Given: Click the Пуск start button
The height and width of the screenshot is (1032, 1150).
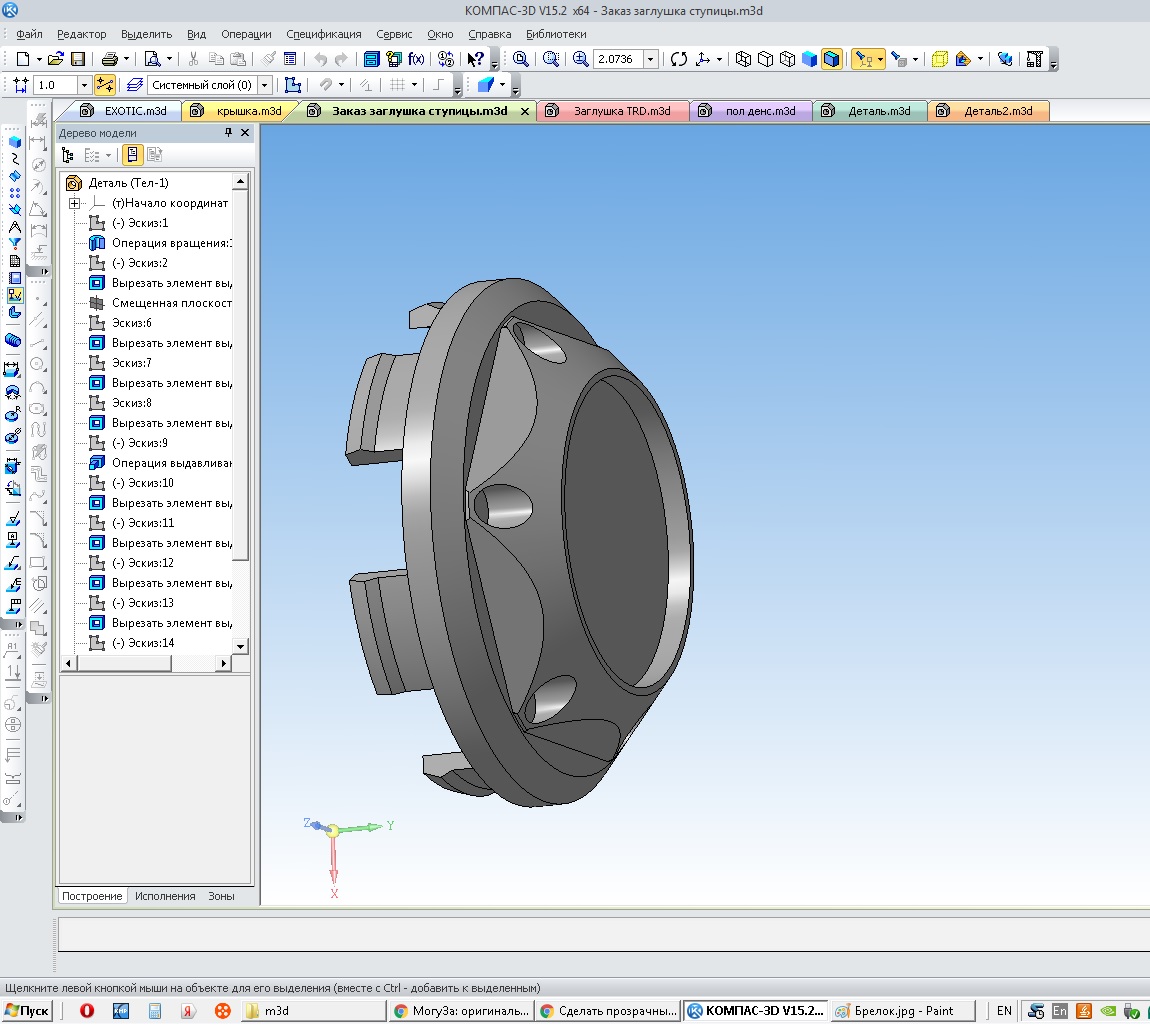Looking at the screenshot, I should click(x=28, y=1011).
